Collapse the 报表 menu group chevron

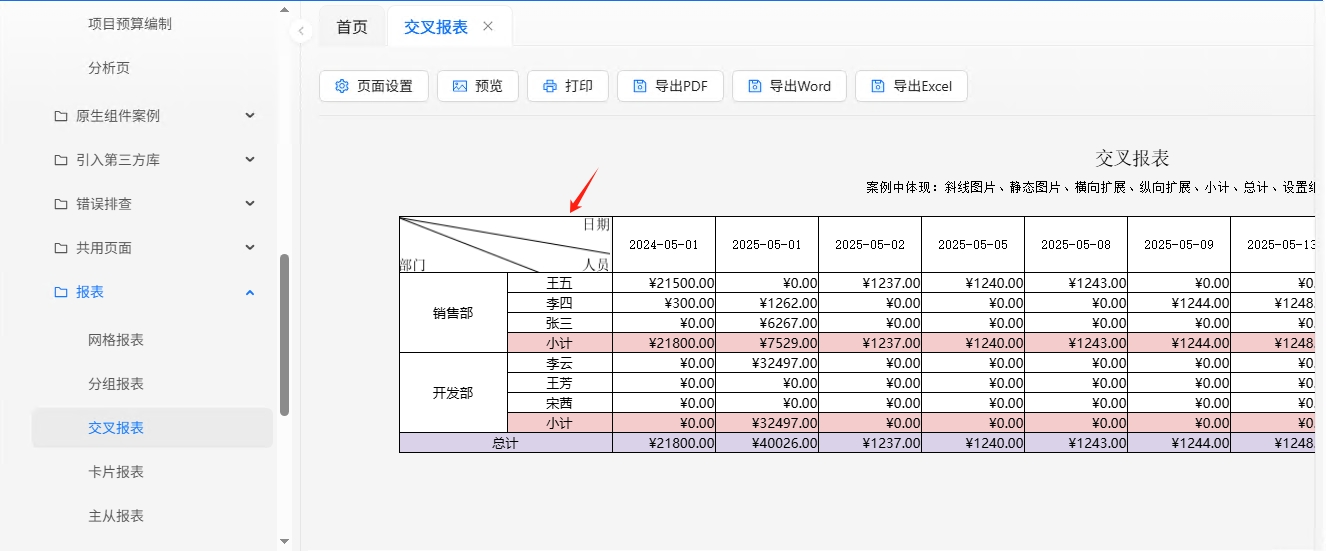[x=250, y=292]
